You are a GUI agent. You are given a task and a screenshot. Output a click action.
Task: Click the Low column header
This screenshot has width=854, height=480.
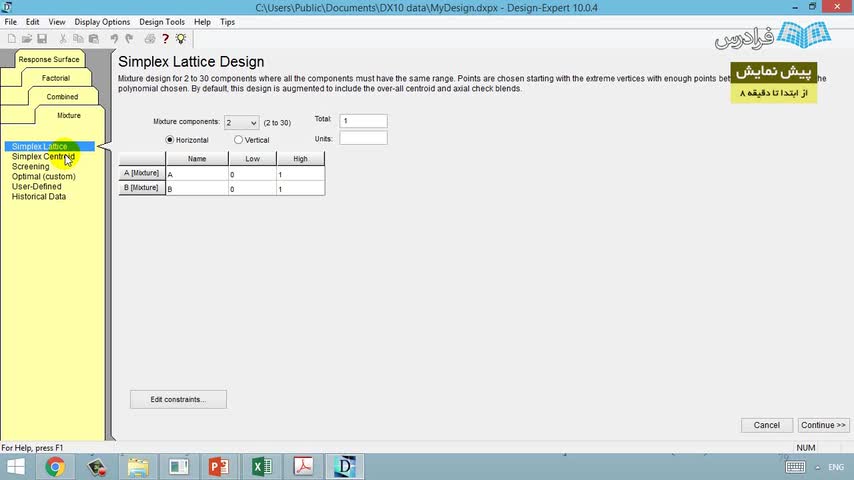[253, 159]
